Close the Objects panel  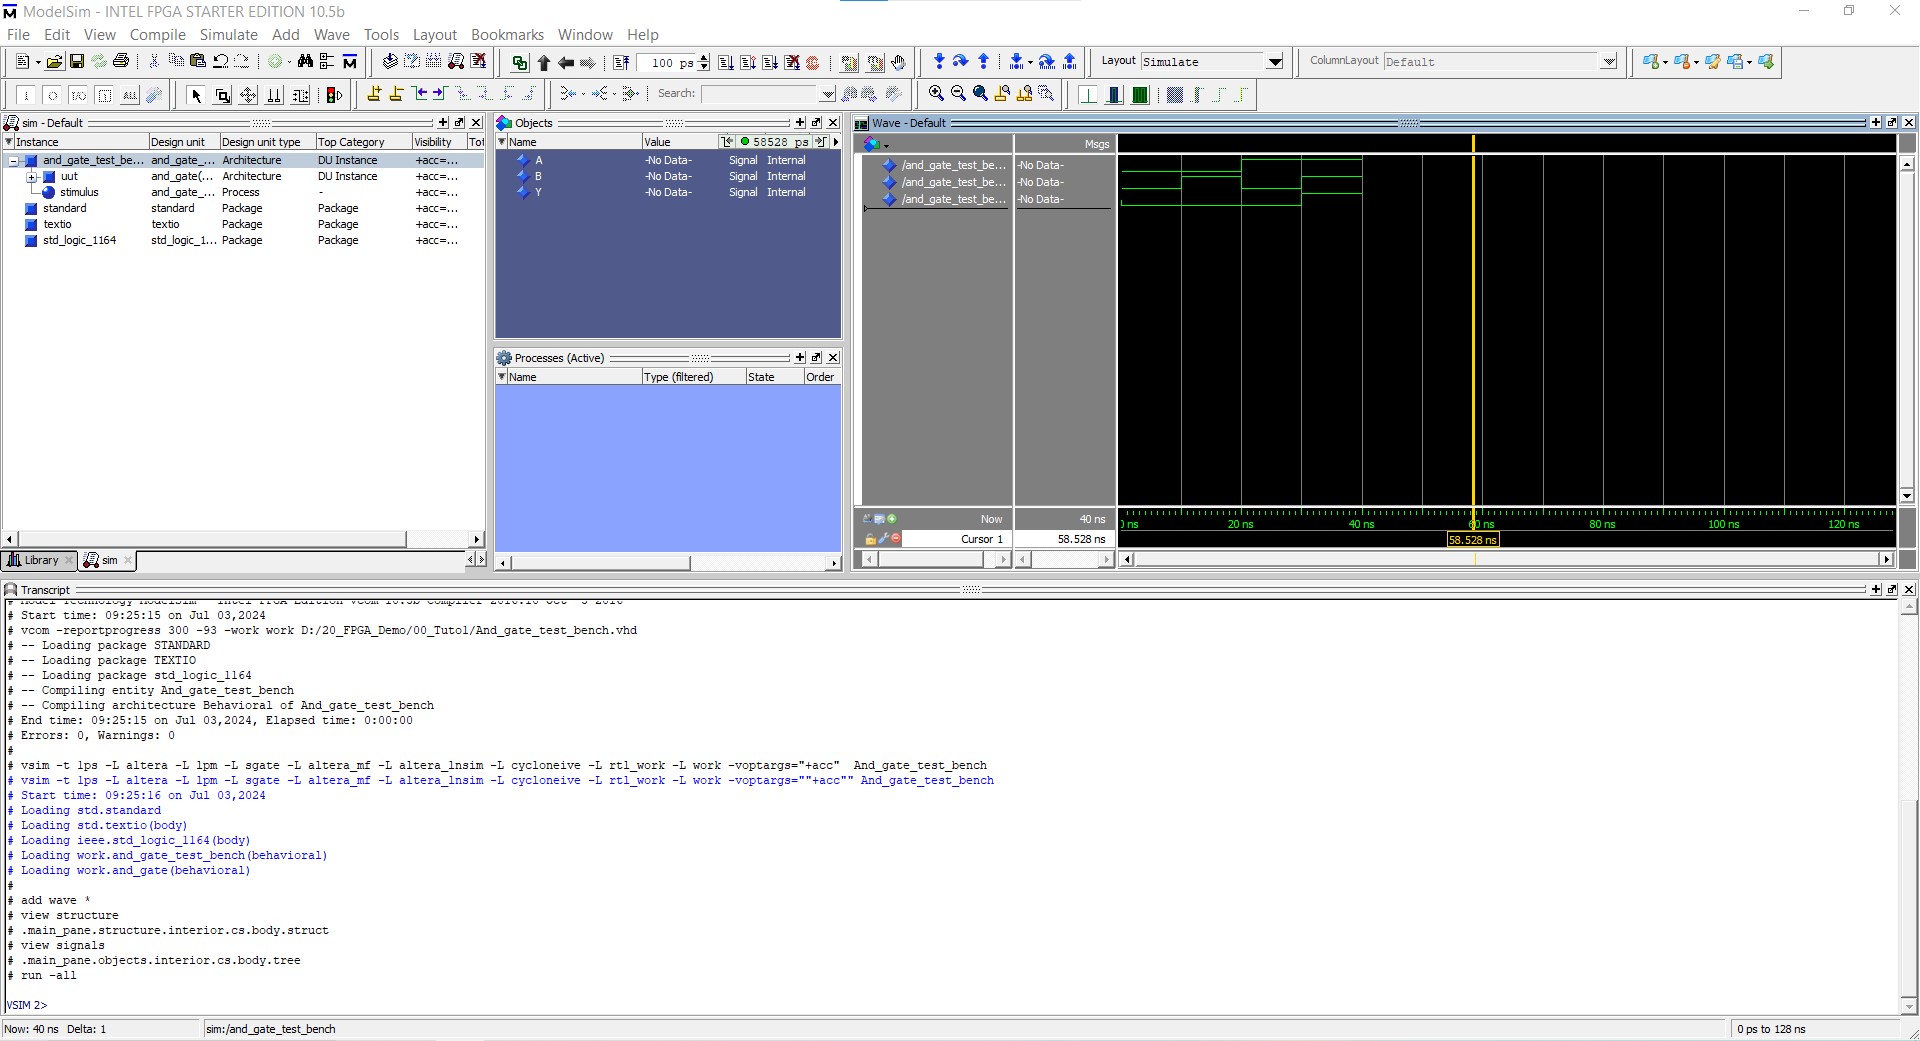pyautogui.click(x=833, y=123)
